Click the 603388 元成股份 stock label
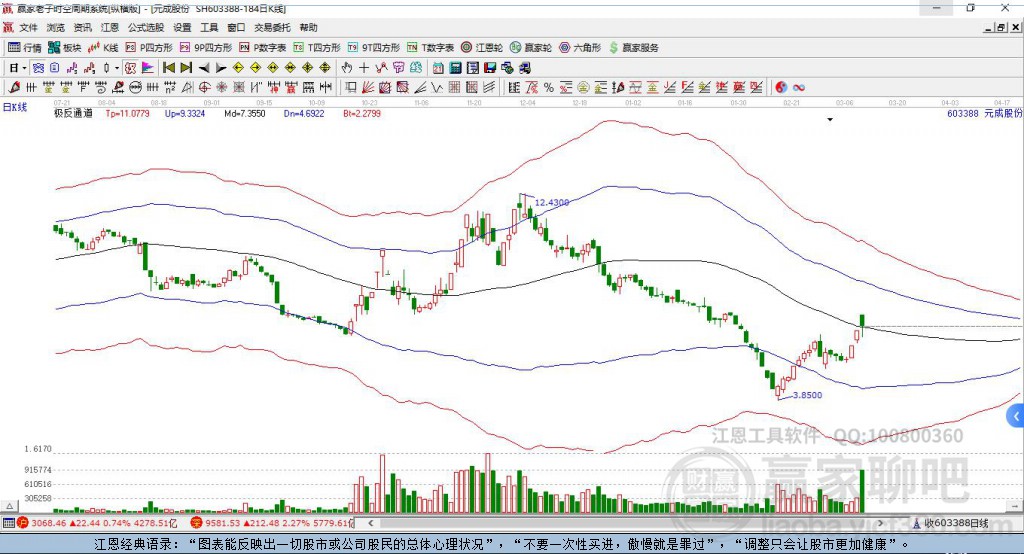The image size is (1024, 554). pos(984,113)
